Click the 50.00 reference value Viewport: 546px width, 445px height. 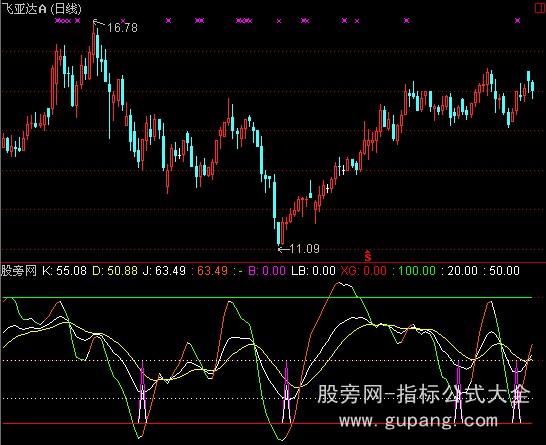tap(504, 271)
